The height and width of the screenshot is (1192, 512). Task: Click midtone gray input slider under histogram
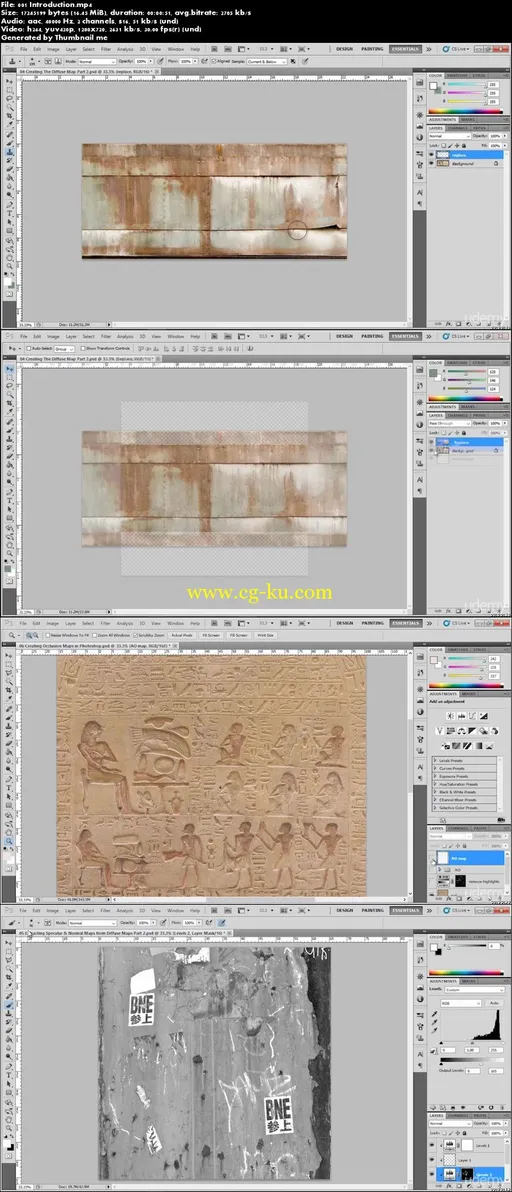472,1043
